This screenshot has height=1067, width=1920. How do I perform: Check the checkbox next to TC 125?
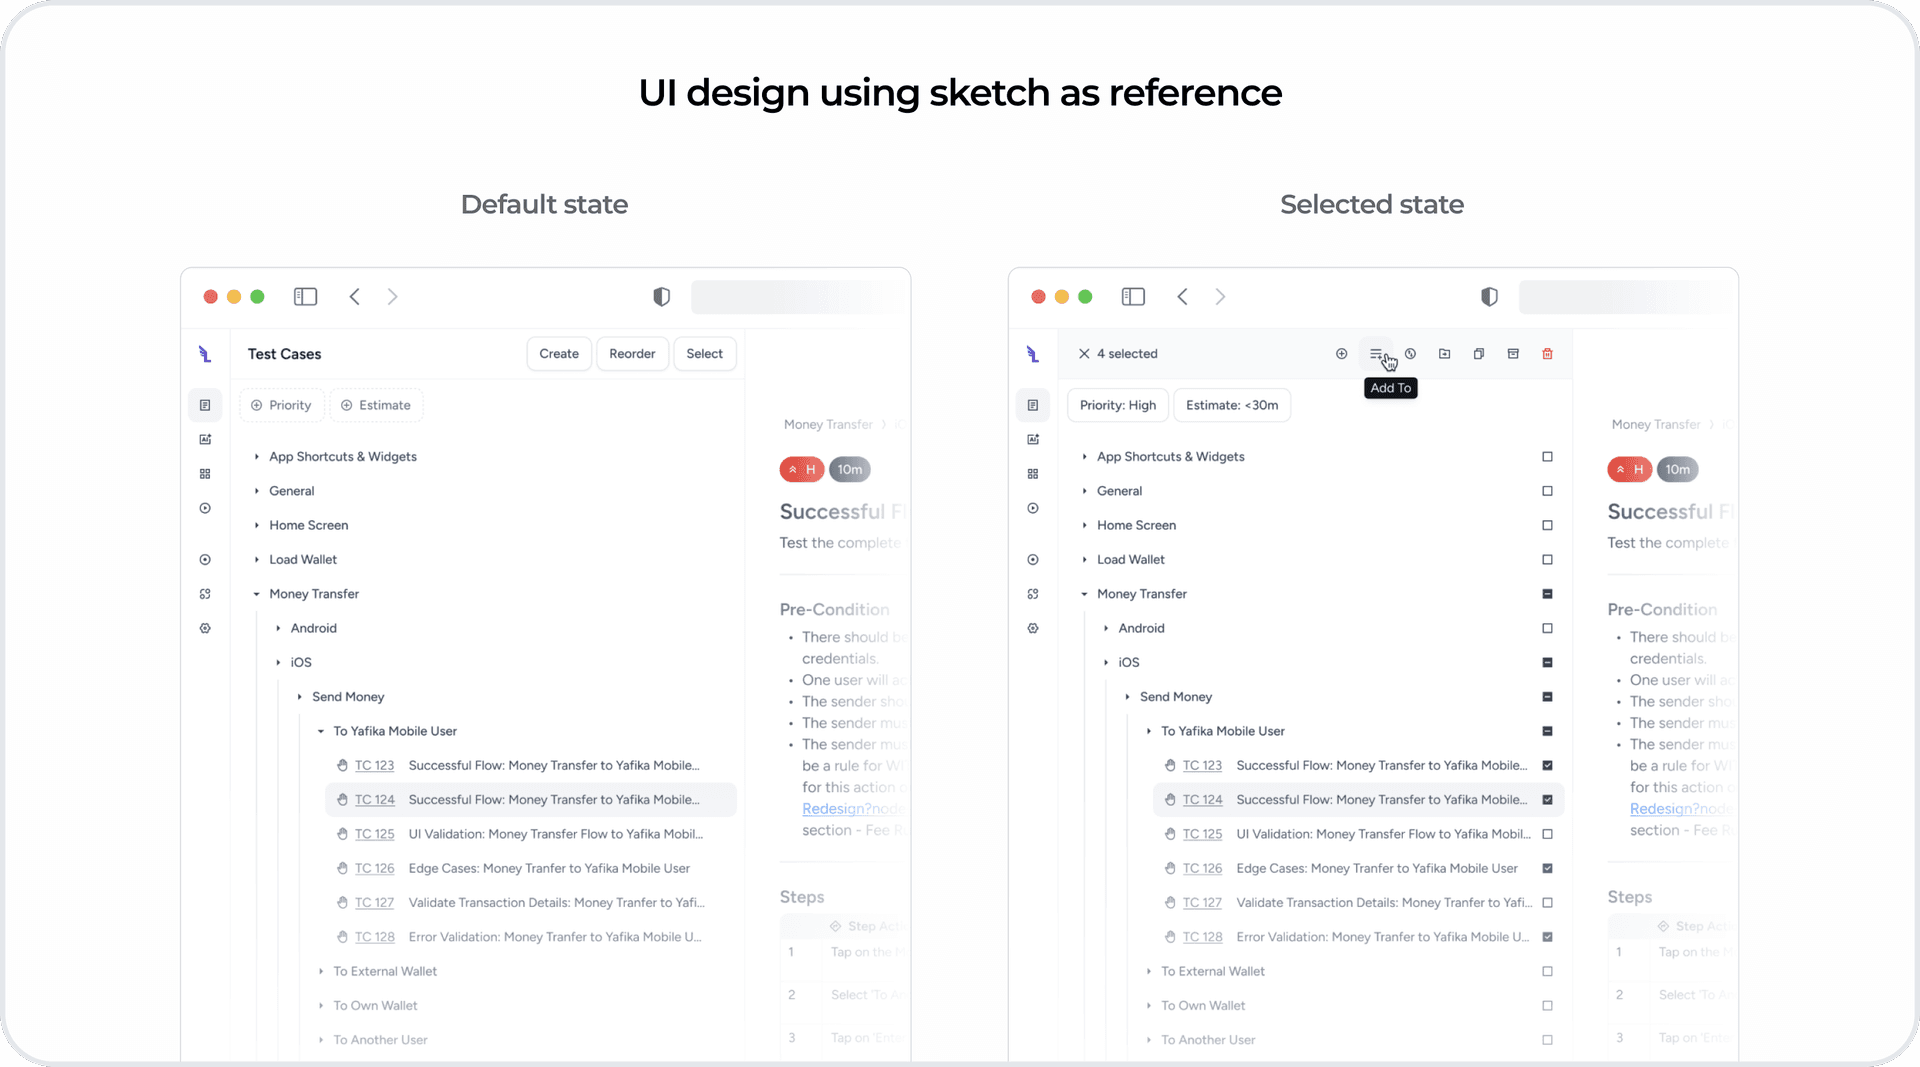1547,834
